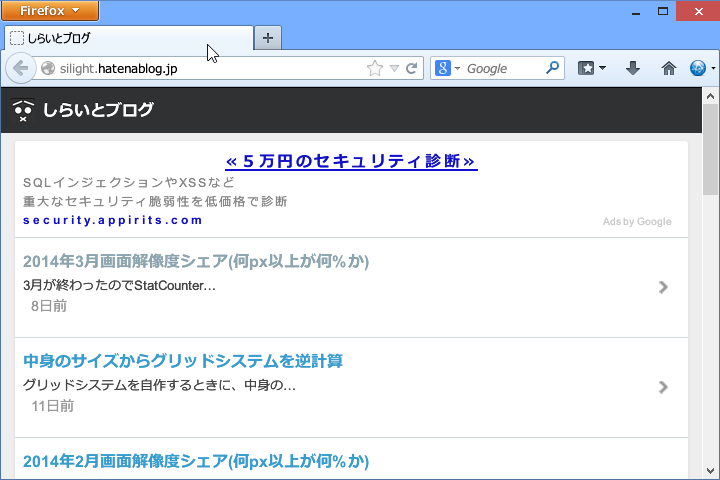Expand the bookmarks button dropdown arrow
720x480 pixels.
point(602,68)
